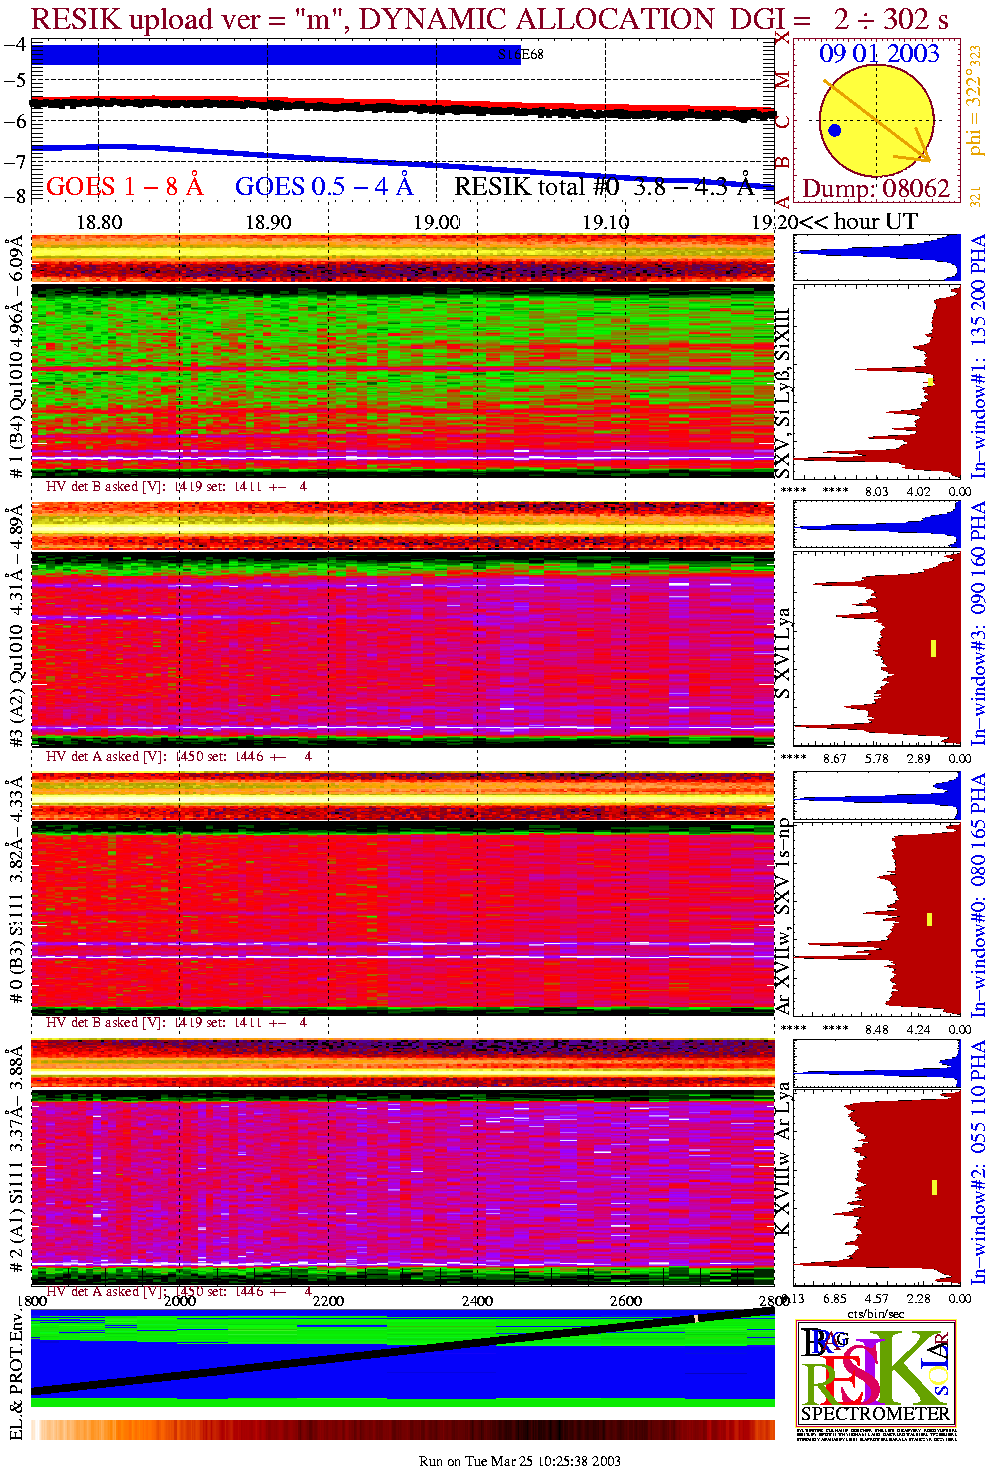
Task: Click yellow marker in In-window#2 histogram
Action: point(934,1187)
